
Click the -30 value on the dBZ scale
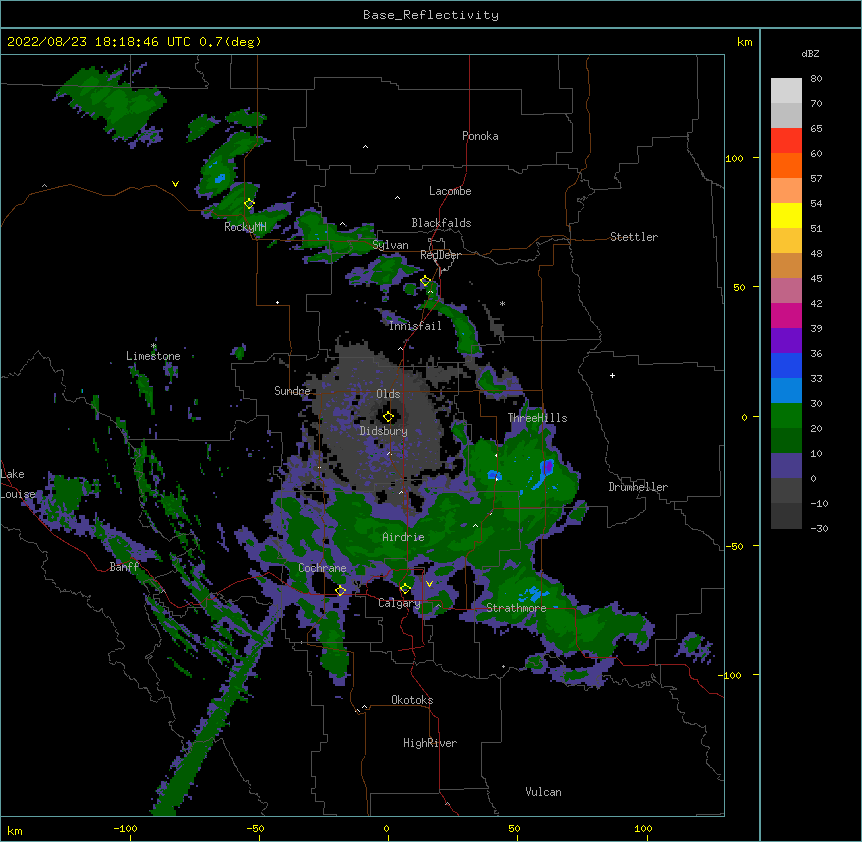coord(819,528)
